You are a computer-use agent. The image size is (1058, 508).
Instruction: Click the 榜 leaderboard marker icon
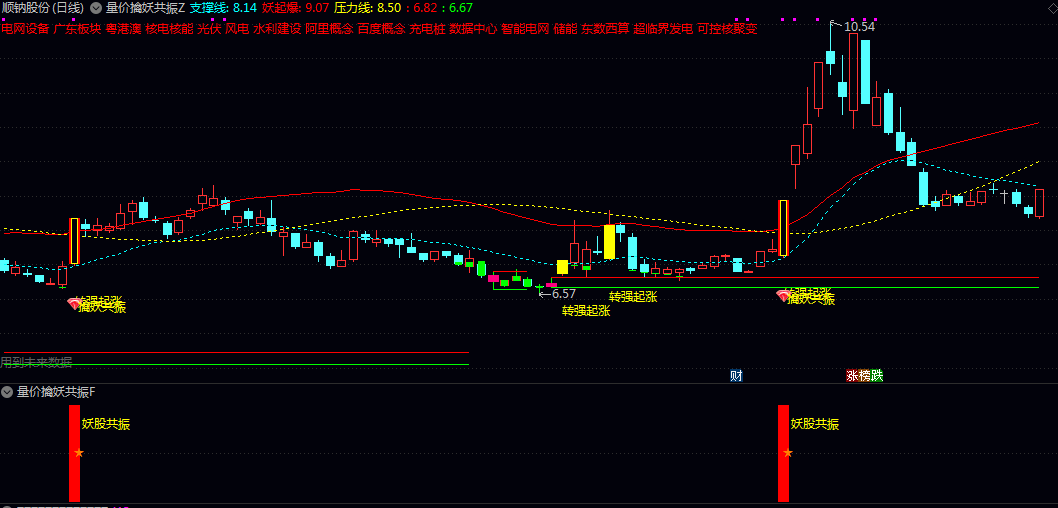pyautogui.click(x=864, y=376)
